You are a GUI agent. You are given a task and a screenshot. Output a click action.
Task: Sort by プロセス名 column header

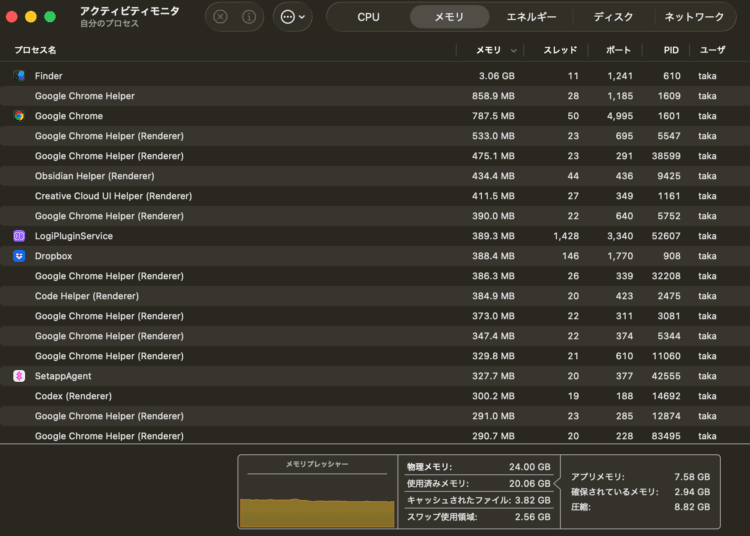(x=35, y=50)
